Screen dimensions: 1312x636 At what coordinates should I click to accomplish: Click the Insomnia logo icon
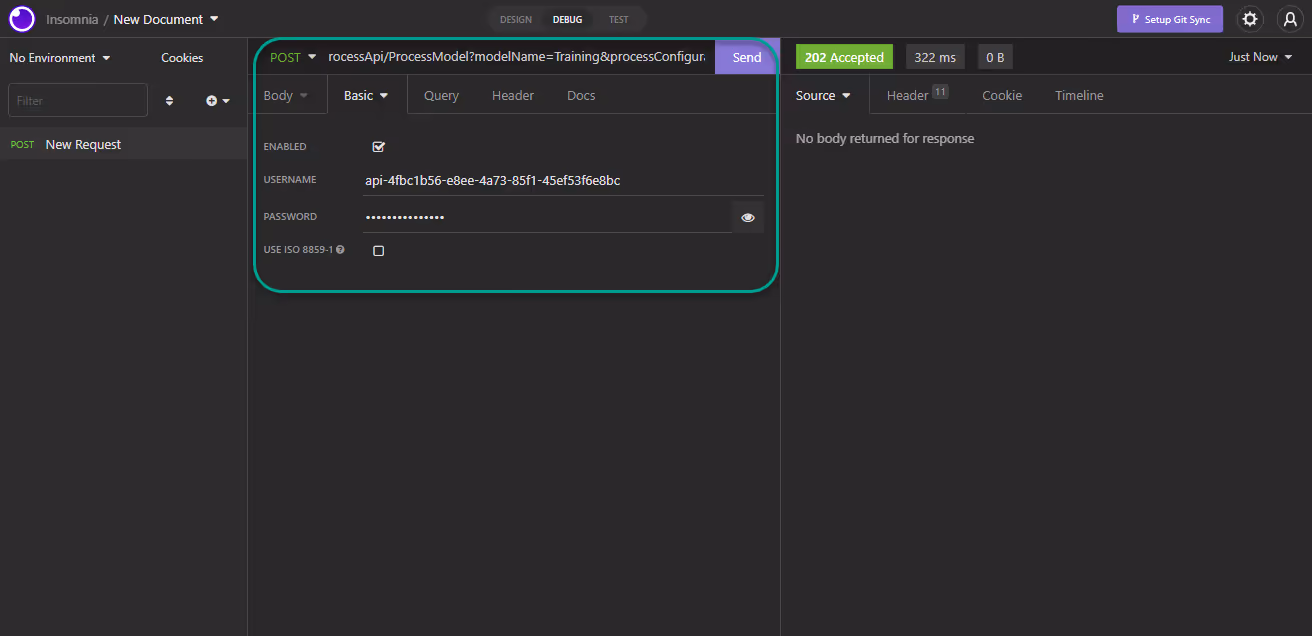tap(22, 19)
